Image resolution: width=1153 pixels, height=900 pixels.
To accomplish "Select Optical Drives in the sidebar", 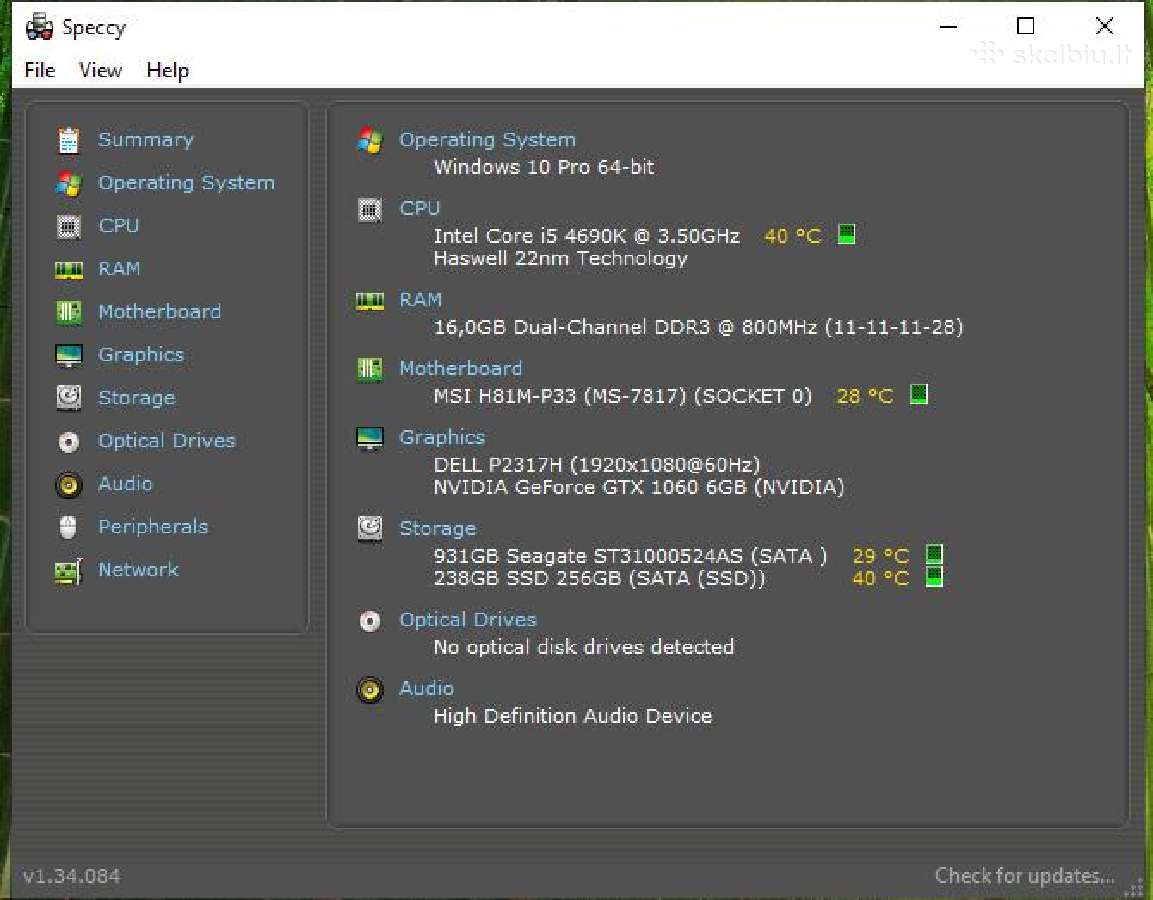I will (167, 440).
